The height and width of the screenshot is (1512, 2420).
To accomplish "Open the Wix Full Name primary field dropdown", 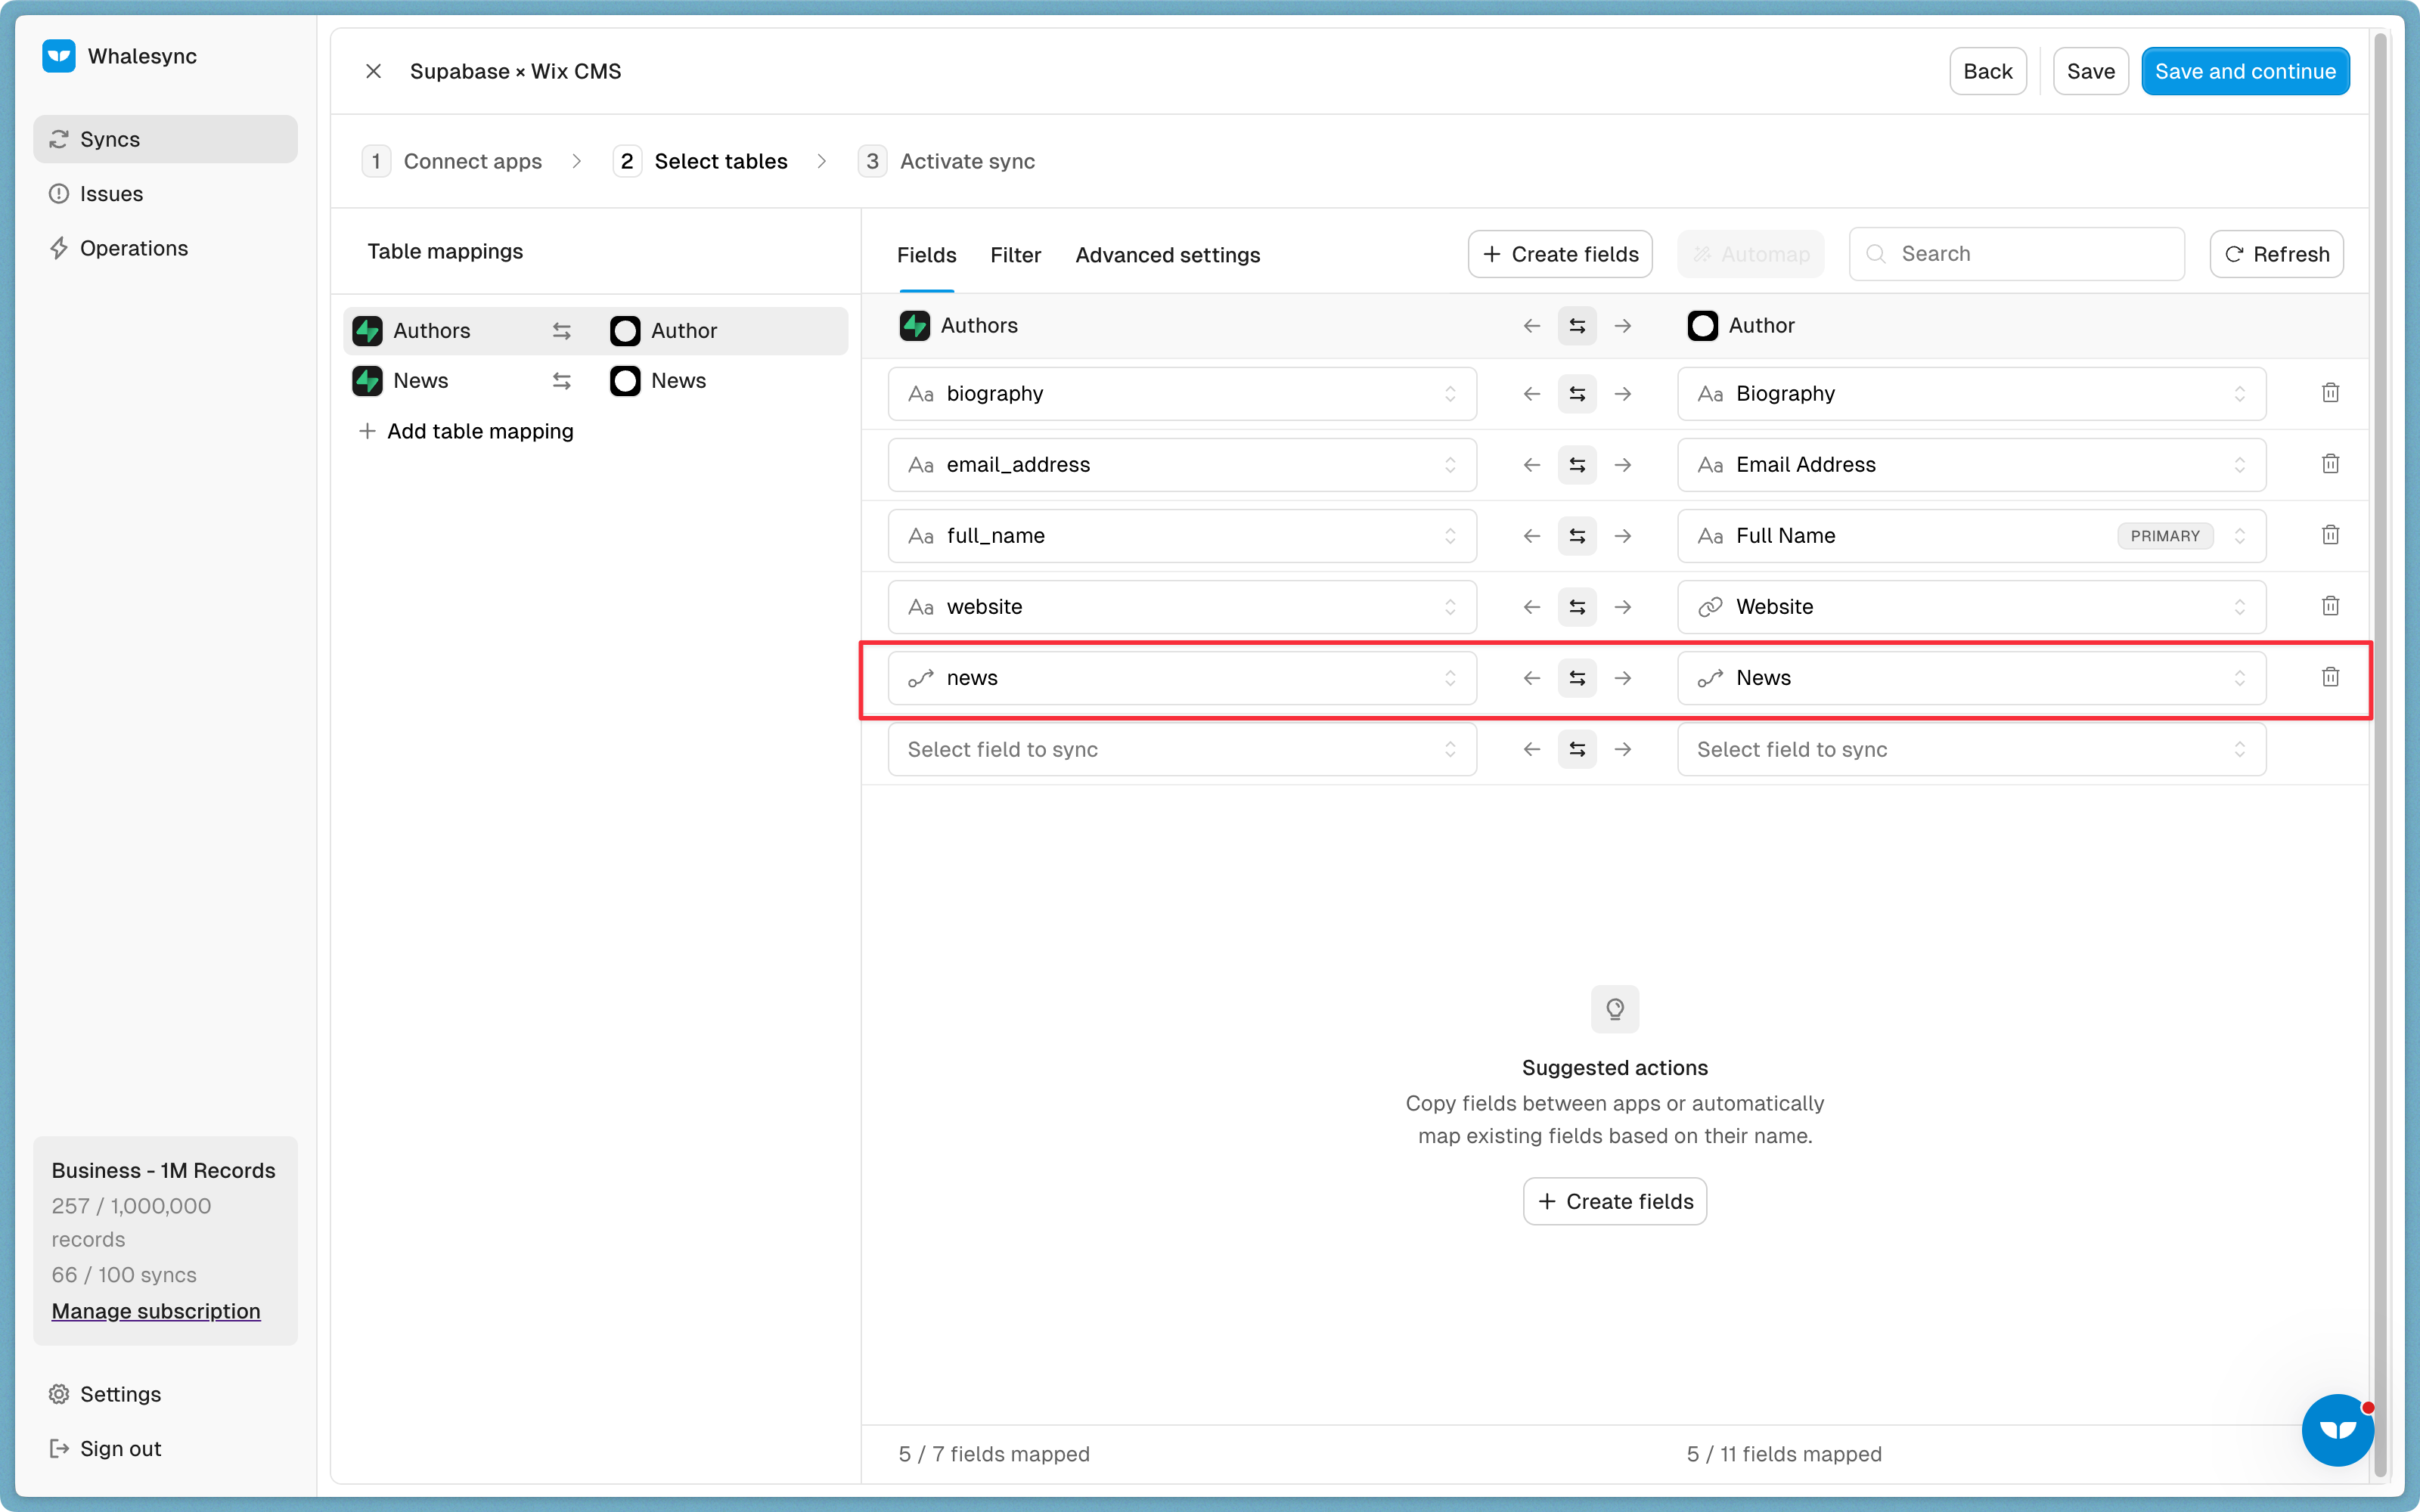I will pos(1971,536).
